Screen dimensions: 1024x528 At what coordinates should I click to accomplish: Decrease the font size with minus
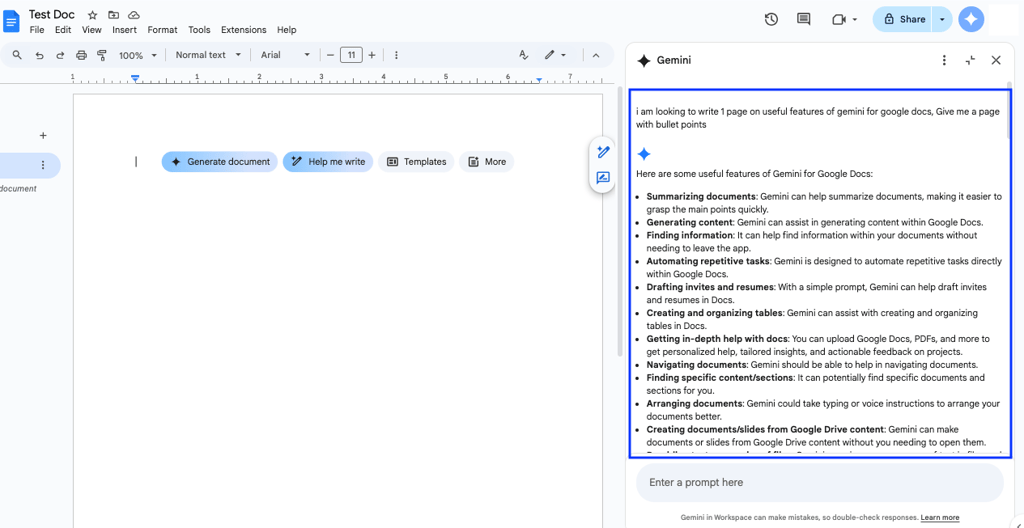[x=330, y=56]
